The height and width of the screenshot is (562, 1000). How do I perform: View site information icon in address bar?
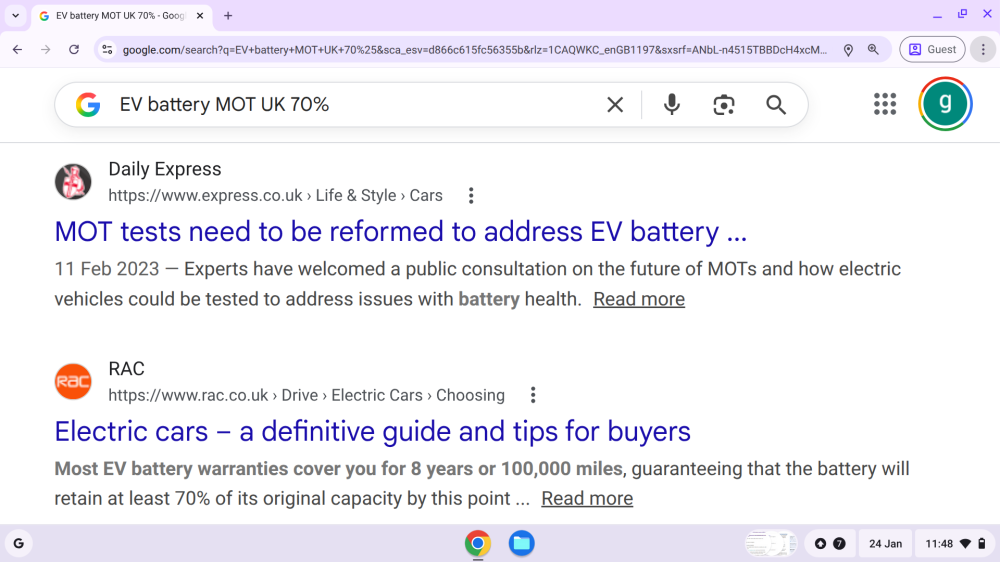(107, 50)
